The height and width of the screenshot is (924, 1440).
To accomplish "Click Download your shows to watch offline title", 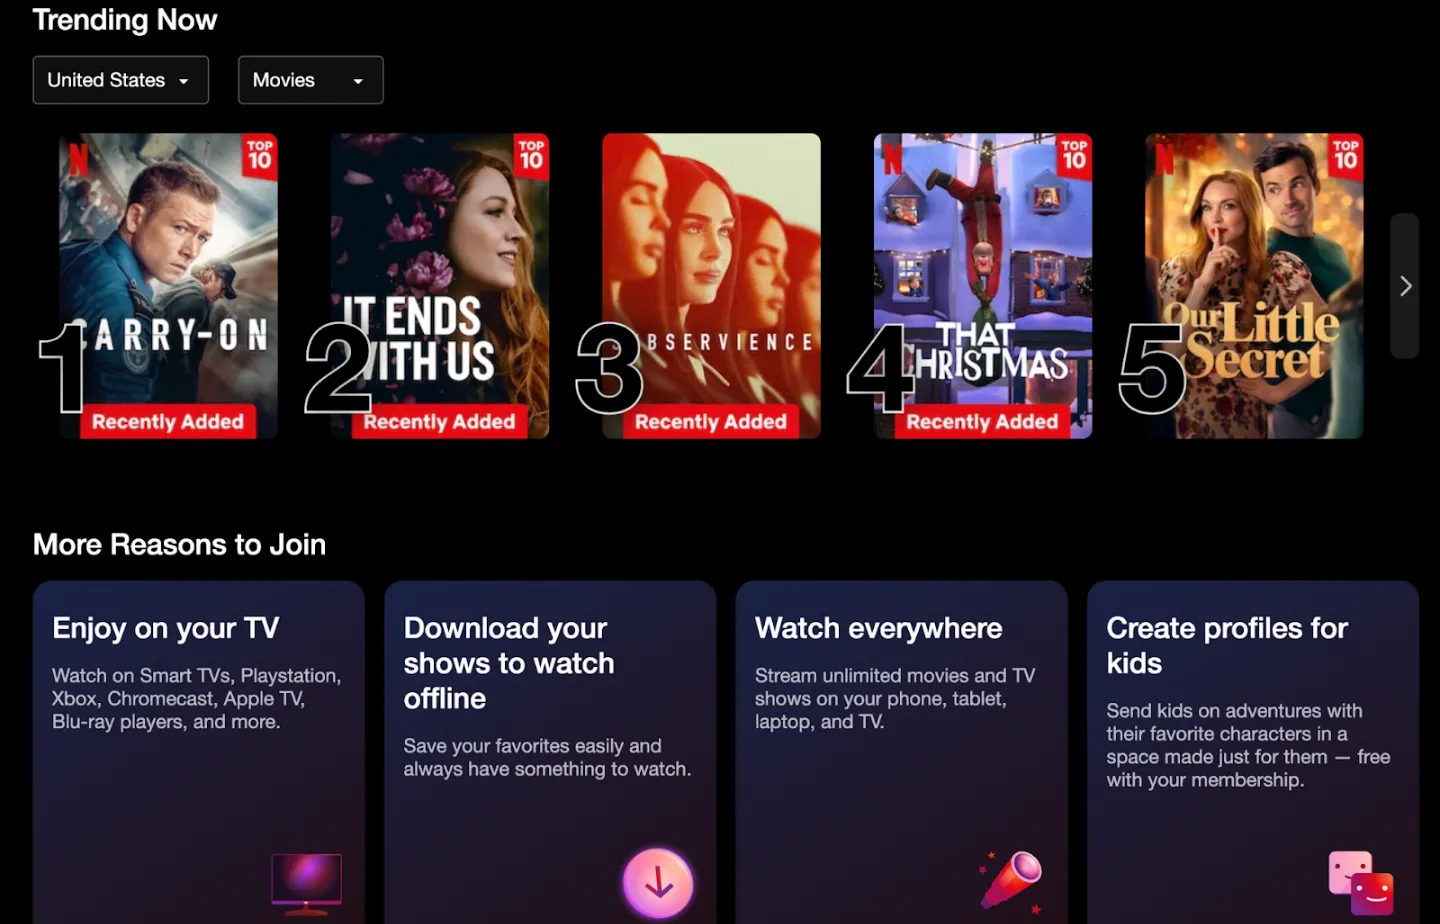I will pos(509,663).
